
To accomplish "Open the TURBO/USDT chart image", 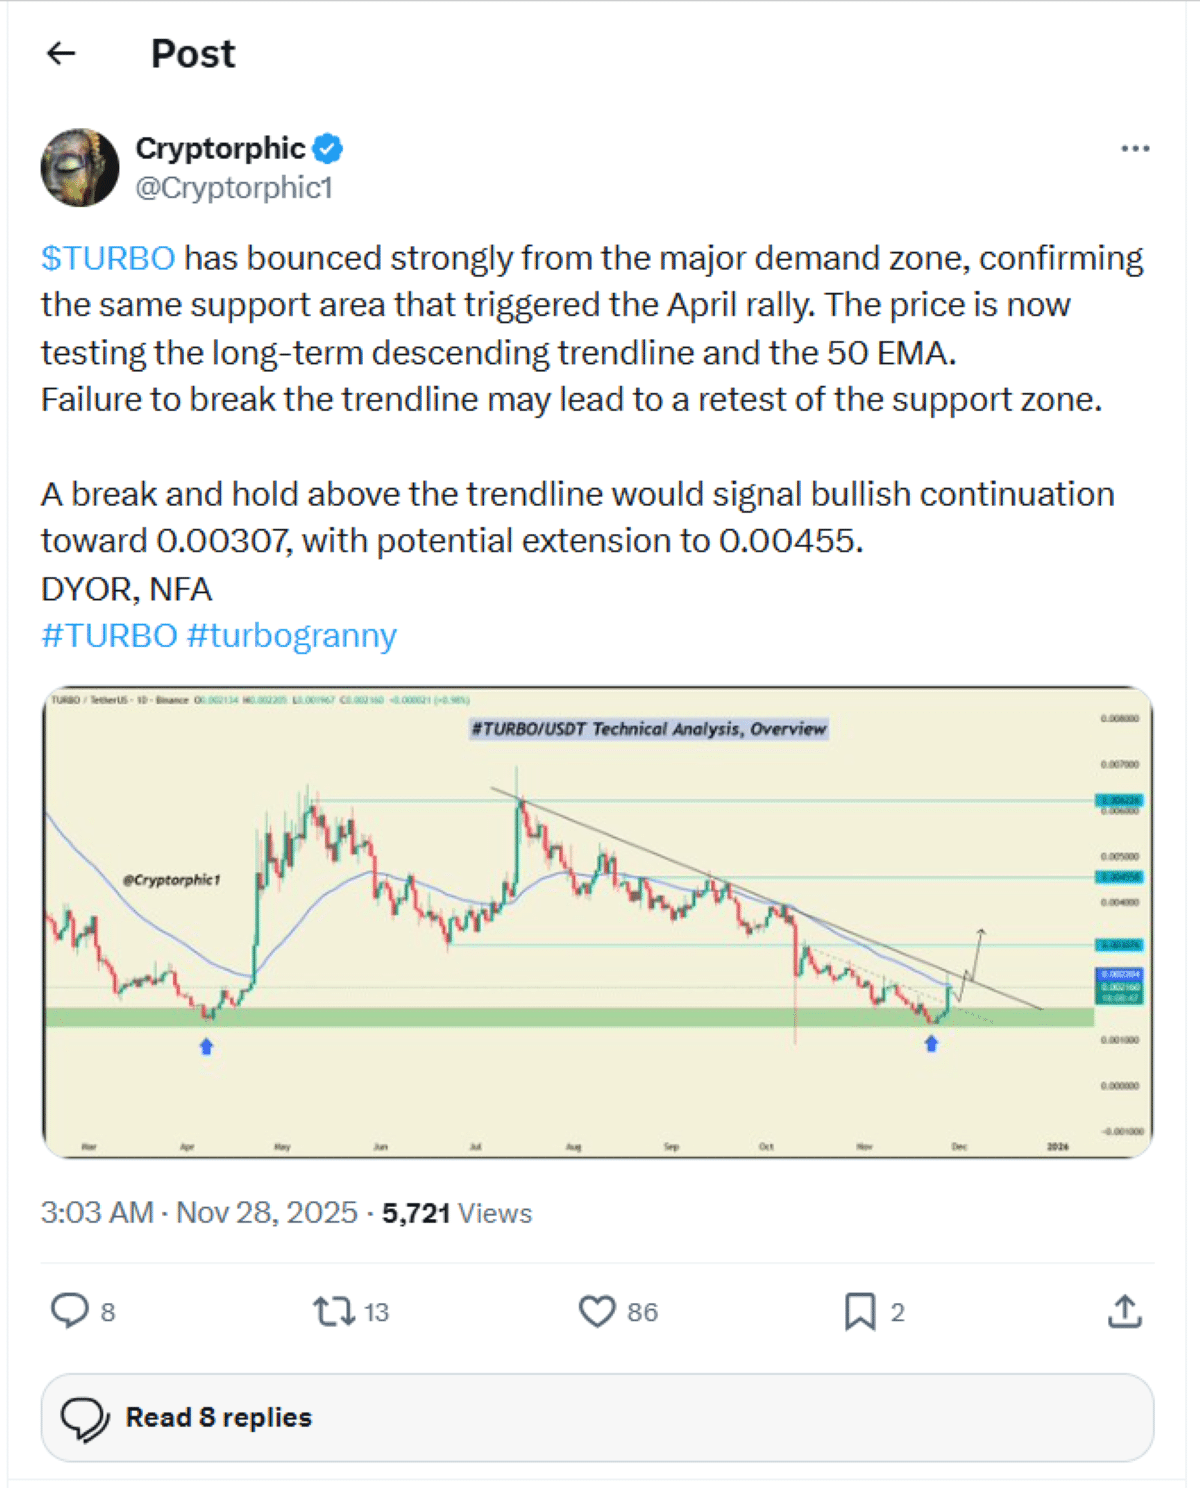I will pyautogui.click(x=597, y=922).
